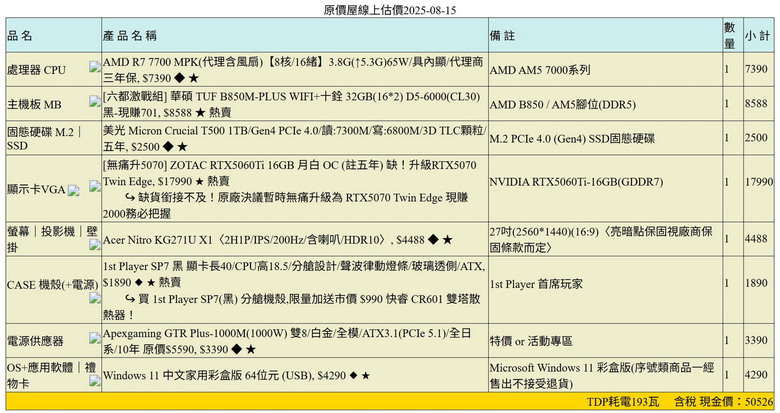The height and width of the screenshot is (413, 780).
Task: Click the image icon in the 處理器 CPU row
Action: click(95, 67)
